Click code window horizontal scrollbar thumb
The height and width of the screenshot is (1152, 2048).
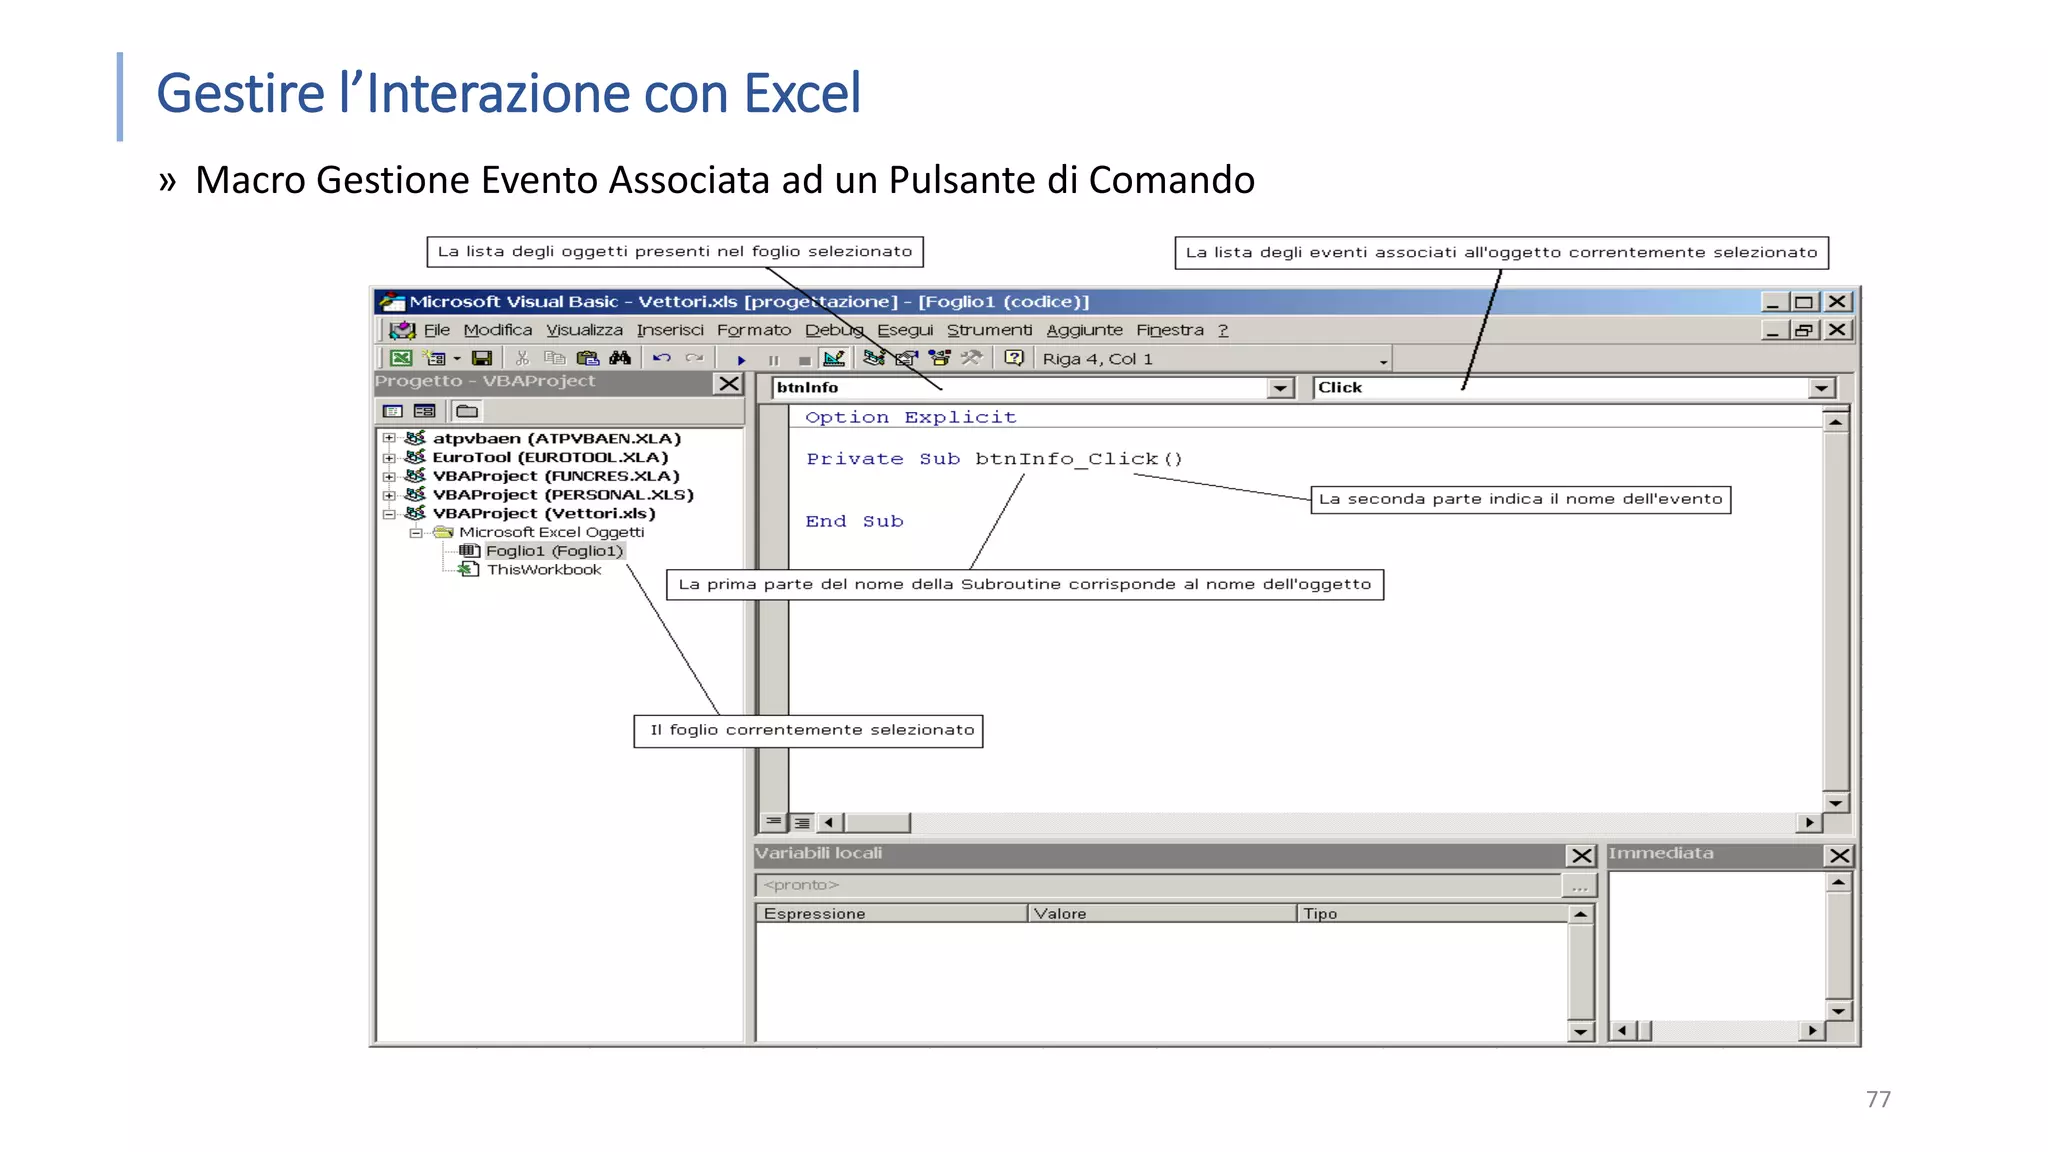(877, 822)
